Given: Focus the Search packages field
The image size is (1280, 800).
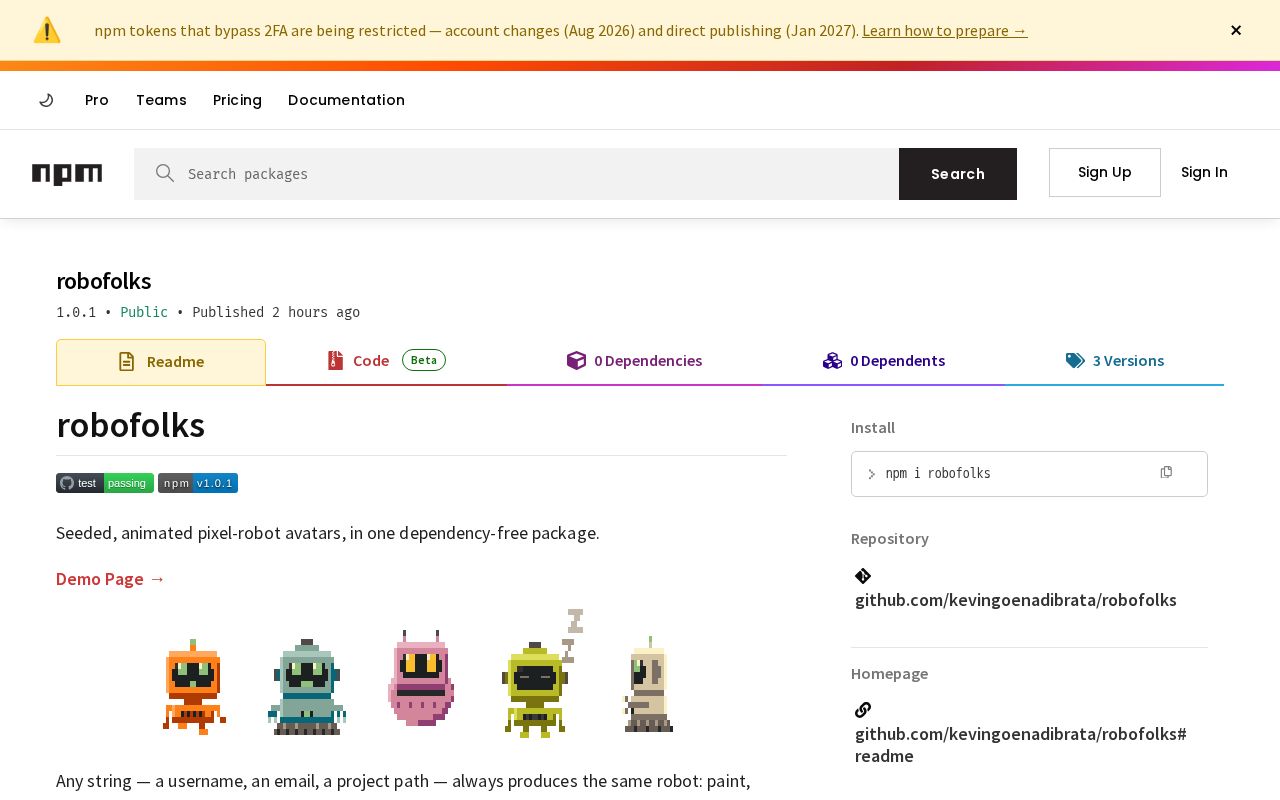Looking at the screenshot, I should point(516,174).
